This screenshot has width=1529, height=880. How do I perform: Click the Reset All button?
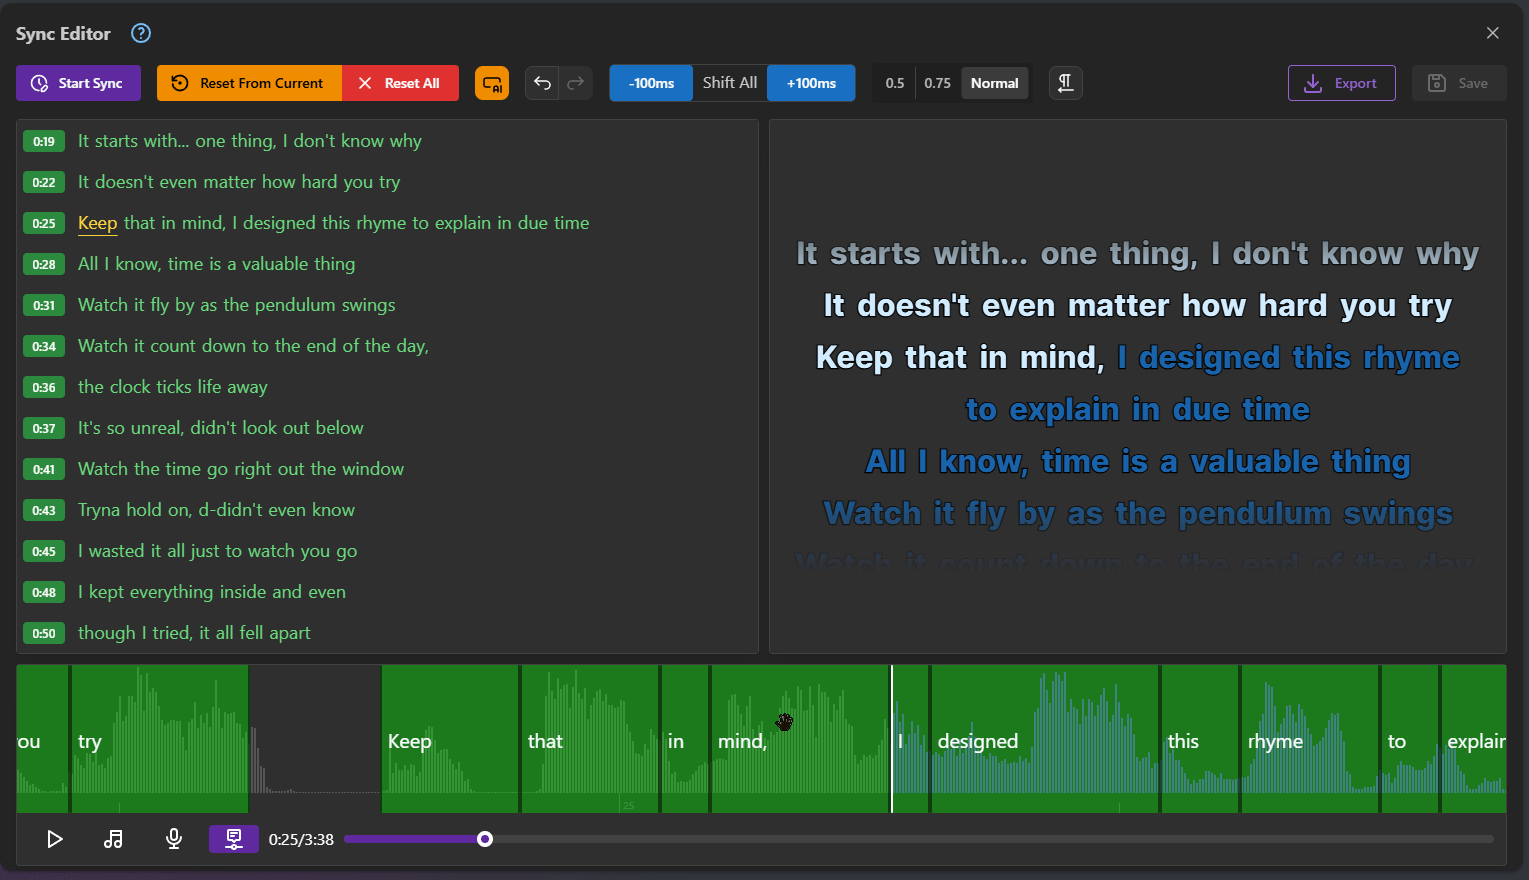coord(400,83)
